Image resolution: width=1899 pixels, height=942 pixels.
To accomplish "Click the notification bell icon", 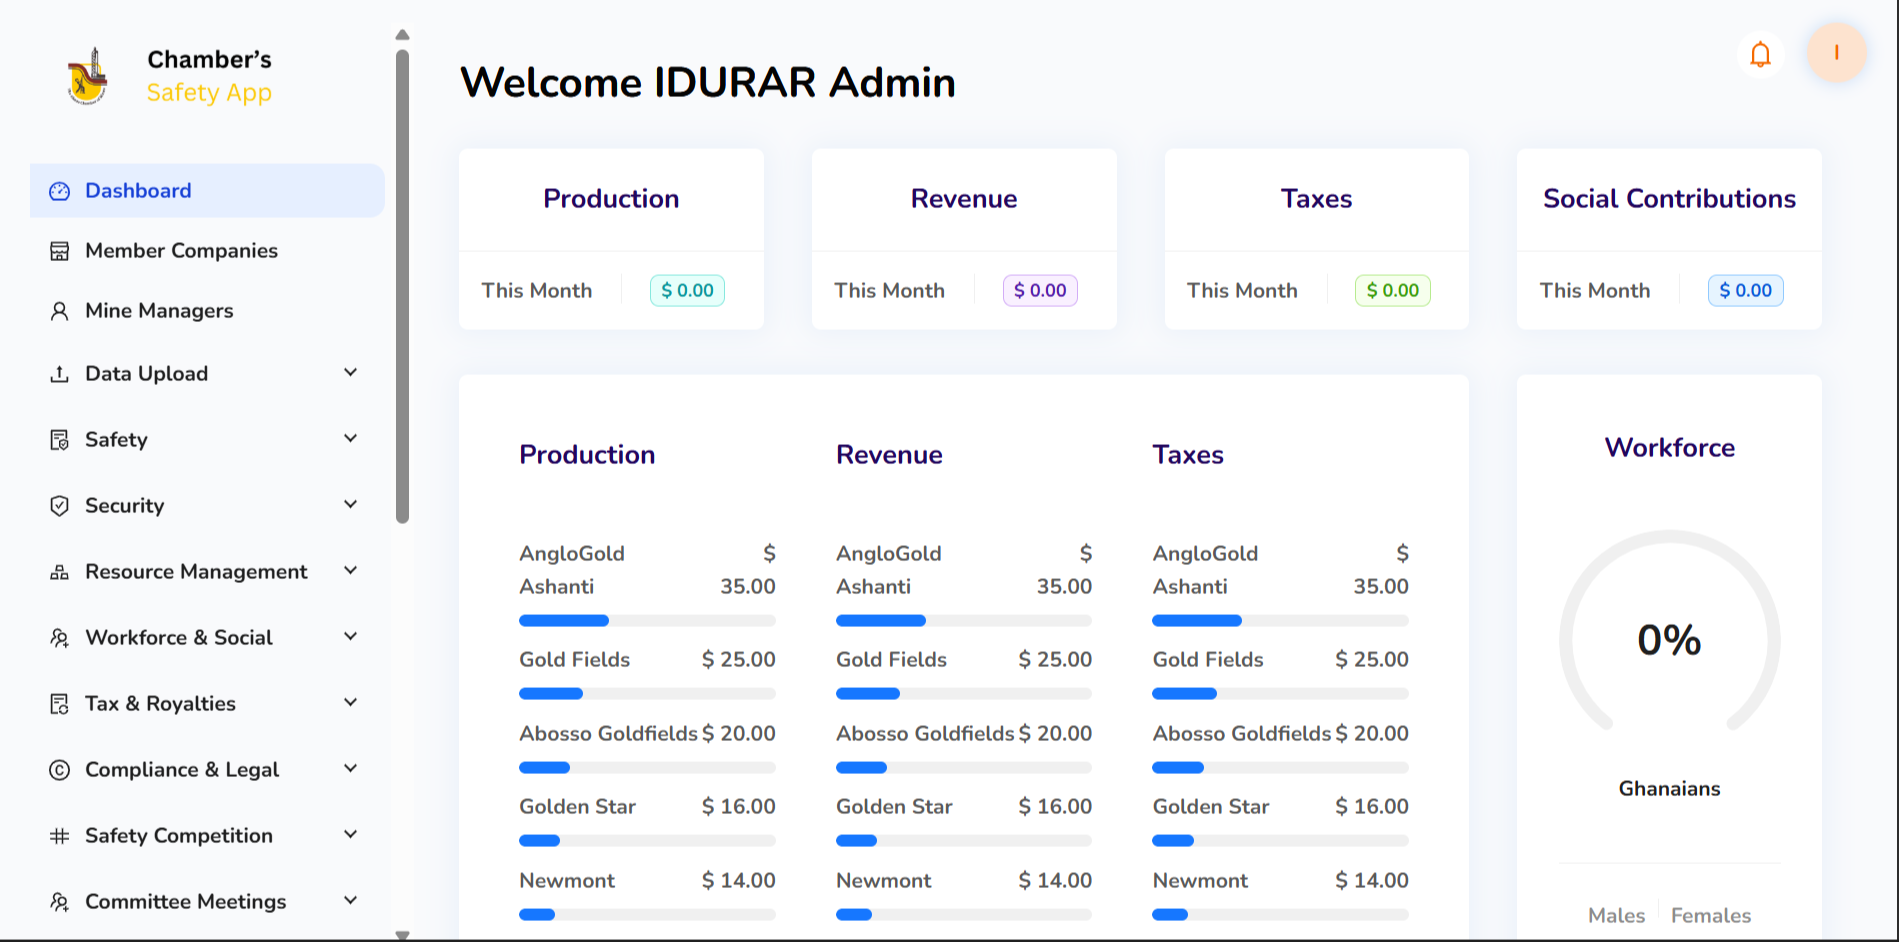I will [1760, 54].
